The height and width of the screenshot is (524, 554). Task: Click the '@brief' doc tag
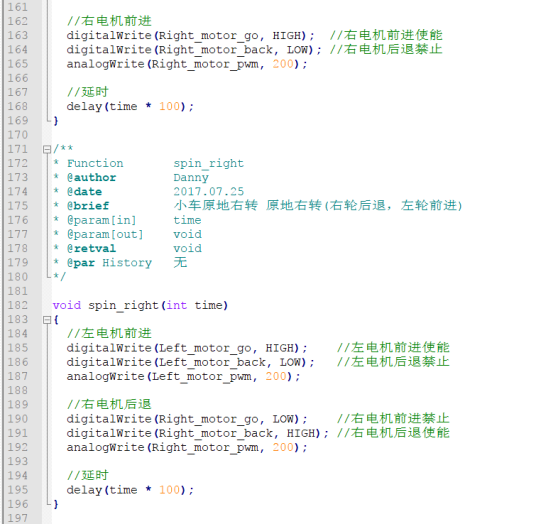point(88,206)
